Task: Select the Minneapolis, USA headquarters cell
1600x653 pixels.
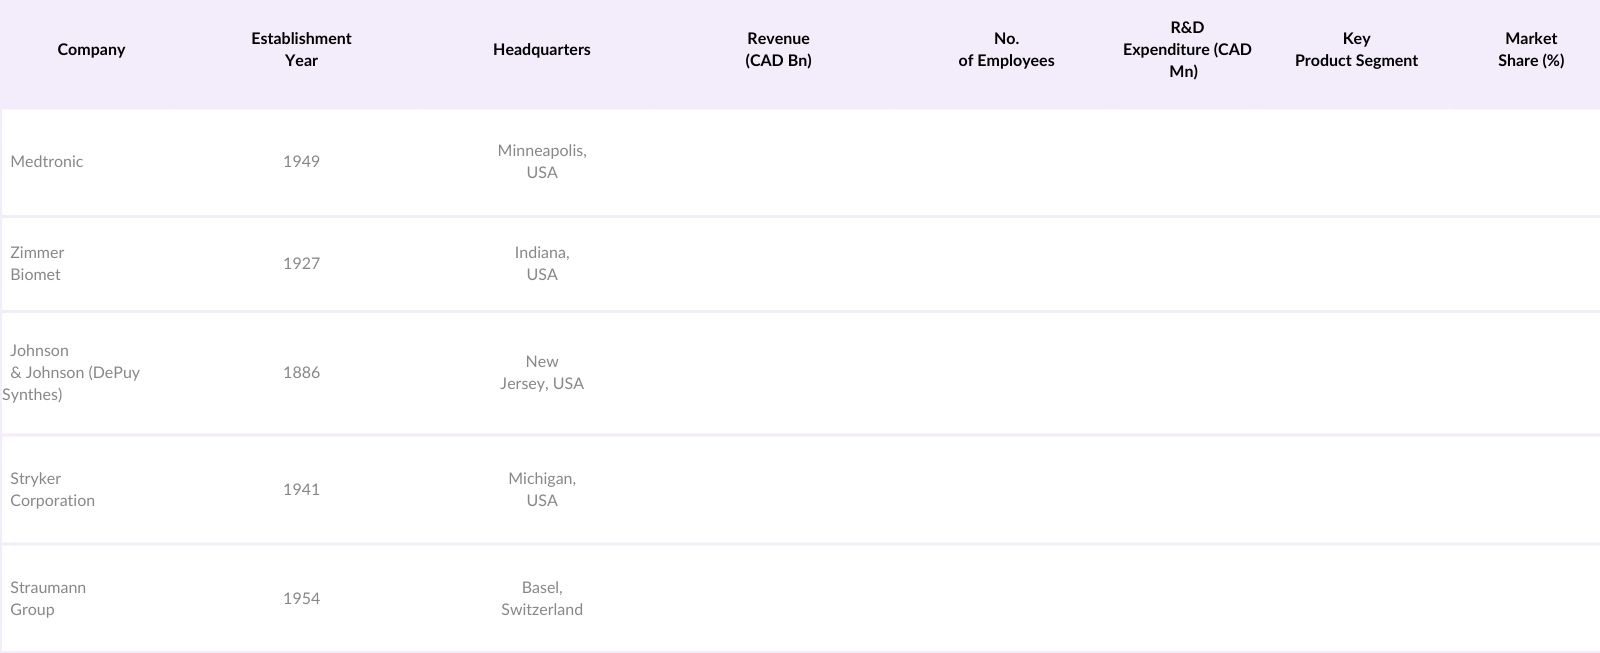Action: [x=542, y=162]
